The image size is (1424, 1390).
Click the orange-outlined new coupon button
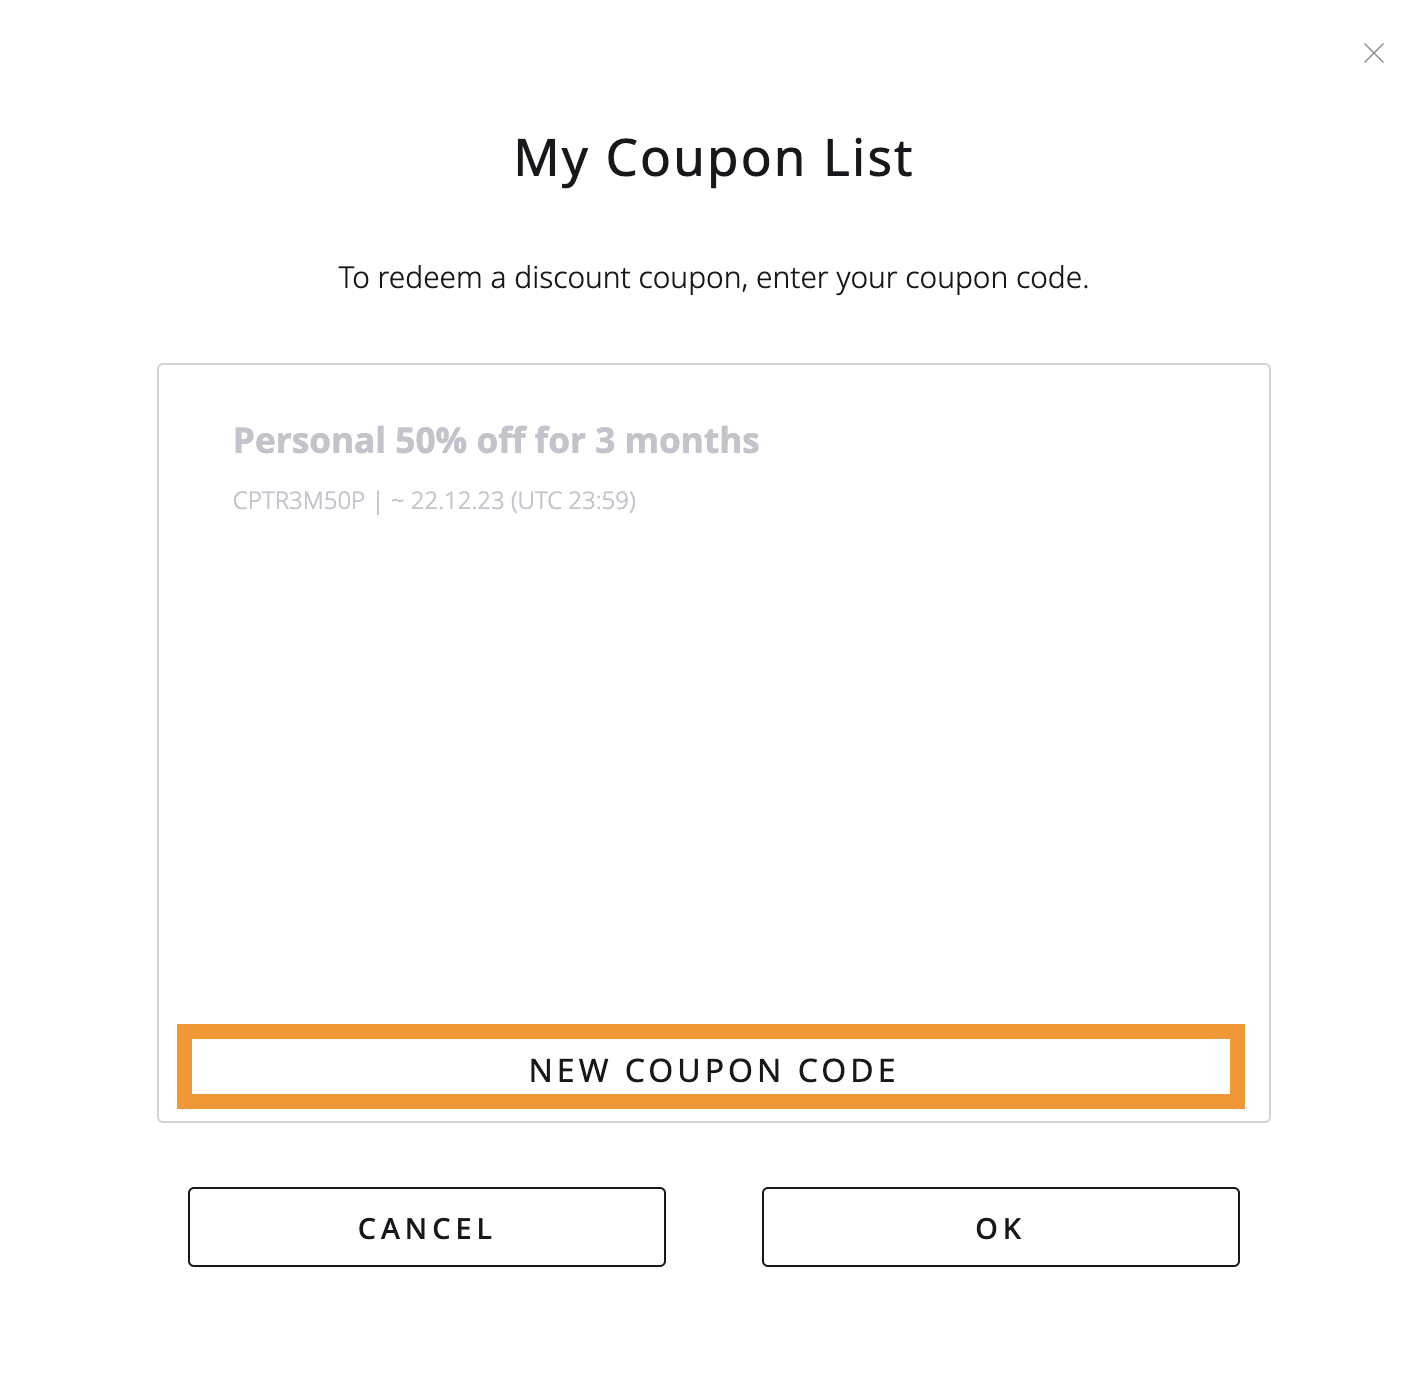coord(711,1069)
